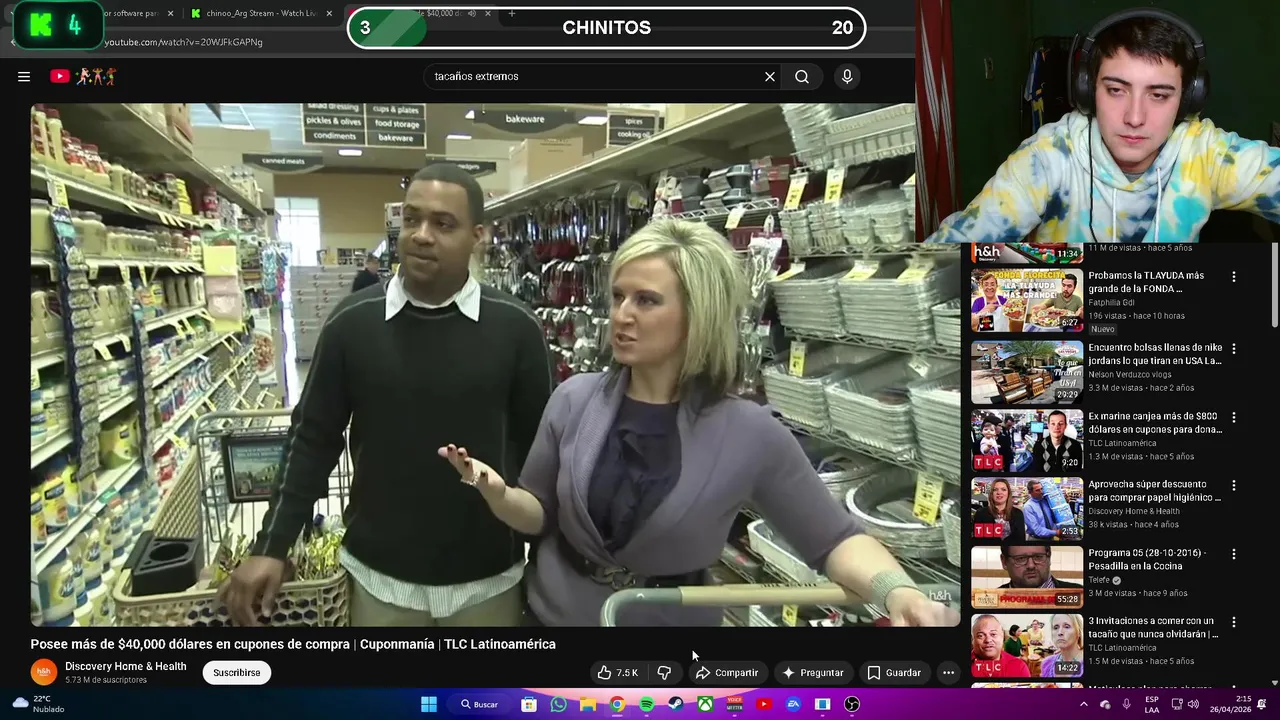The width and height of the screenshot is (1280, 720).
Task: Open Spotify from the taskbar
Action: click(x=646, y=704)
